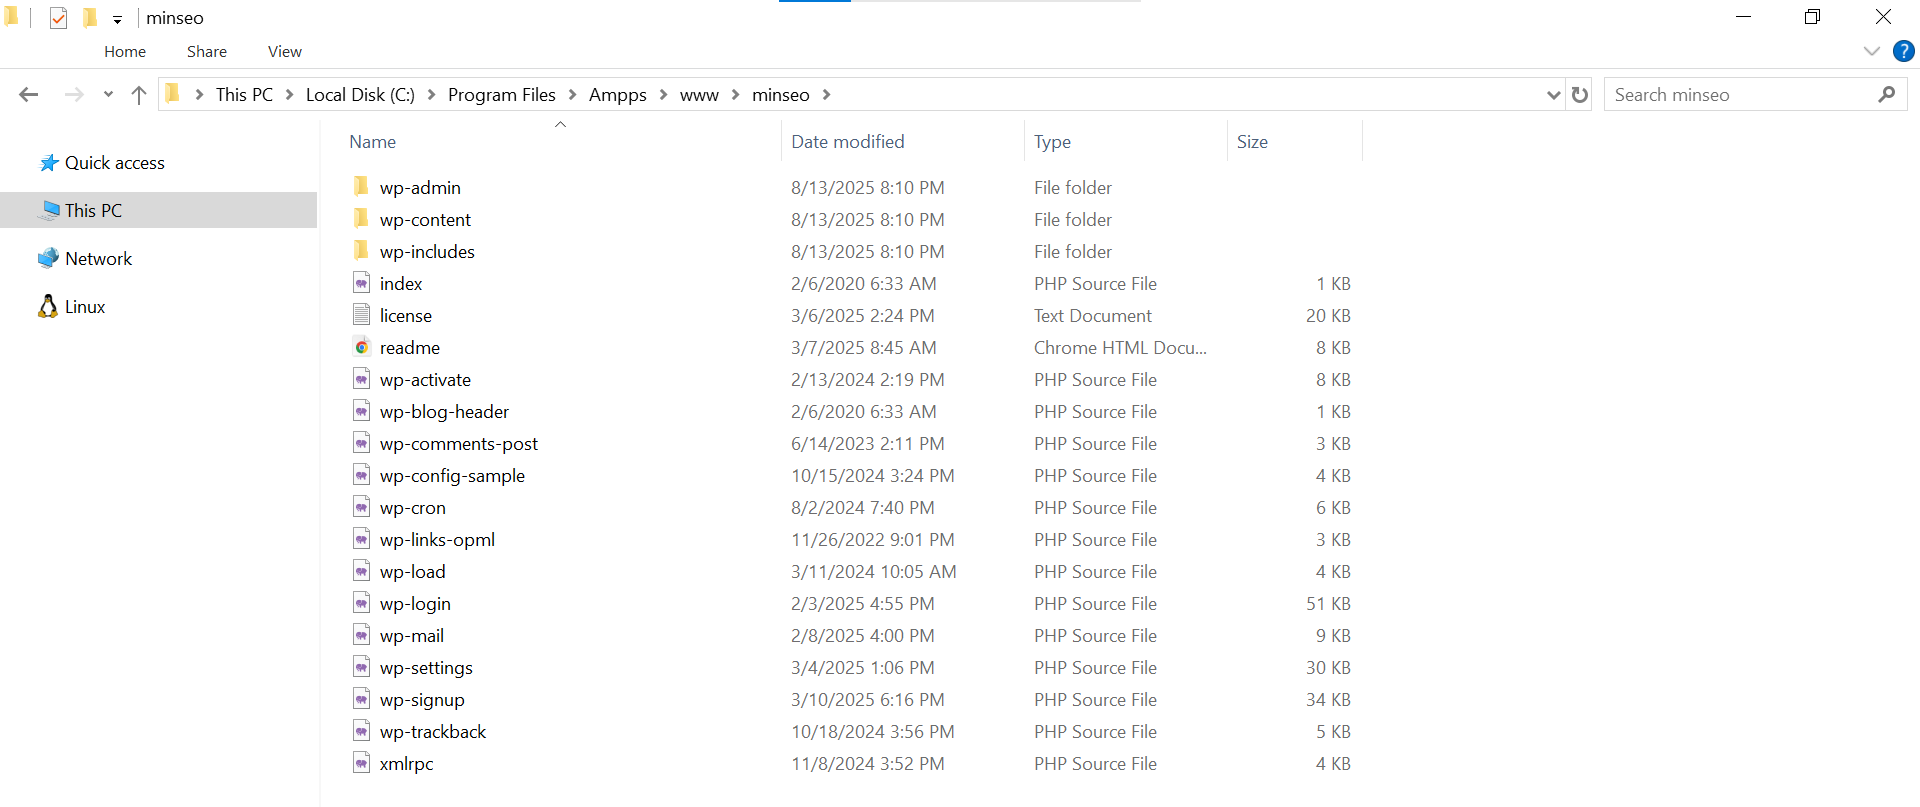Viewport: 1920px width, 807px height.
Task: Sort files by Date modified column
Action: [x=847, y=142]
